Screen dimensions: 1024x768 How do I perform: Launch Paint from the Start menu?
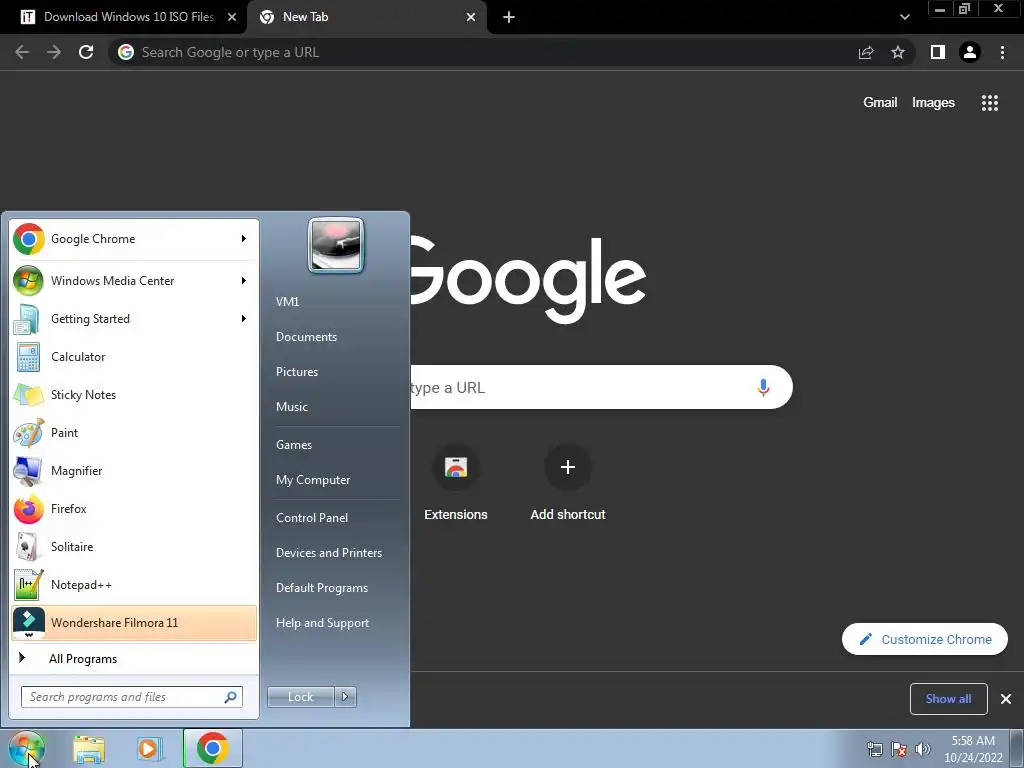(134, 432)
